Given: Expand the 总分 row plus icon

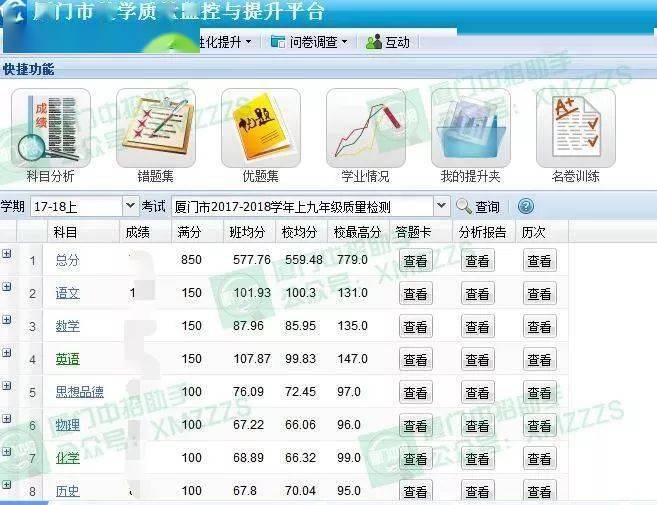Looking at the screenshot, I should tap(7, 254).
